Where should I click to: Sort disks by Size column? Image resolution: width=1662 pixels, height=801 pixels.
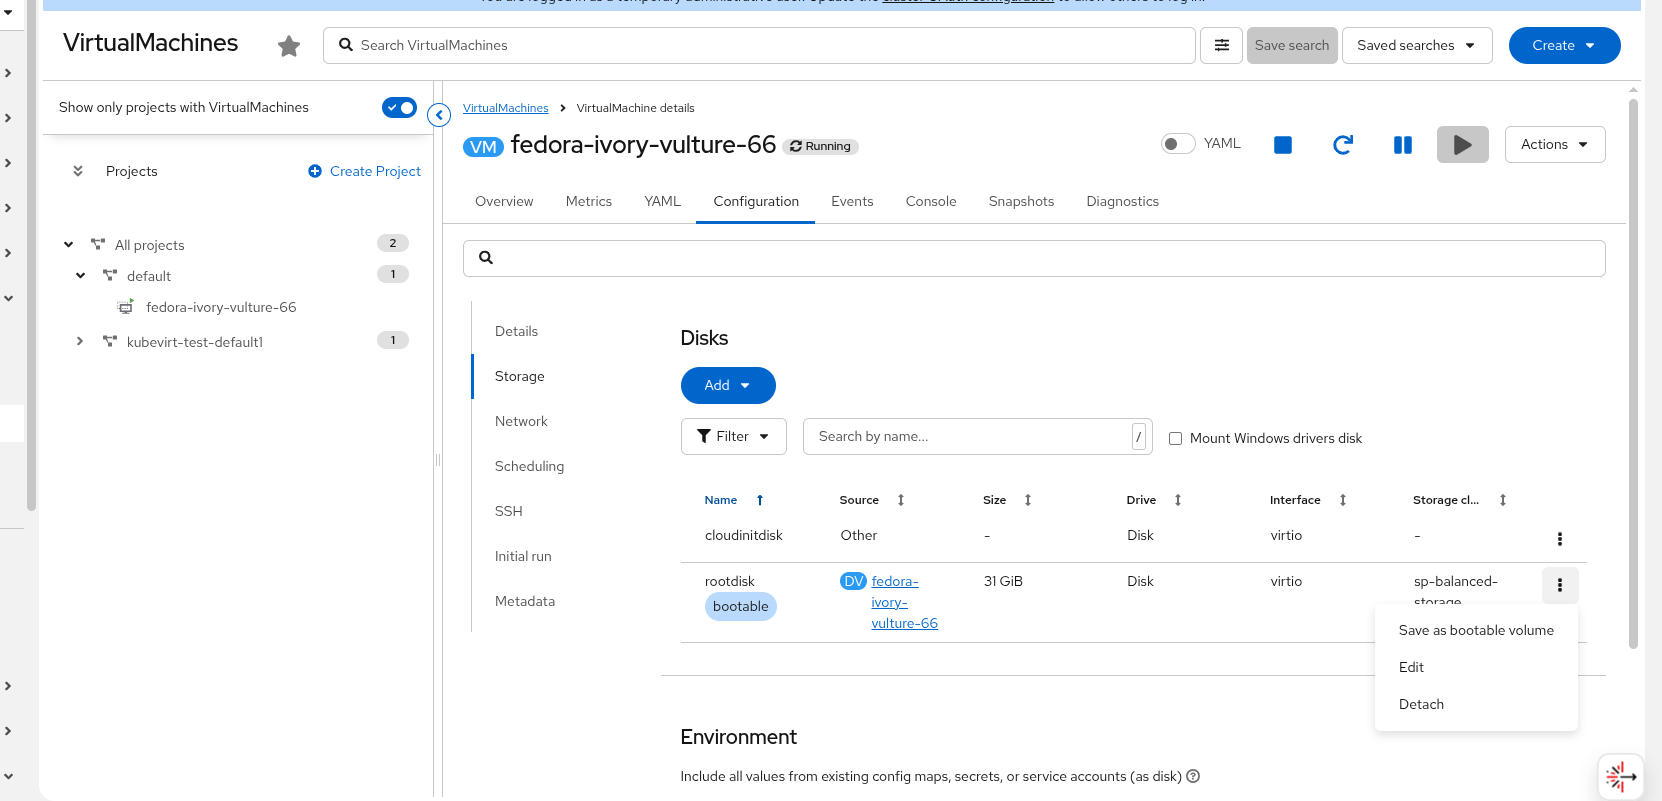coord(1028,500)
